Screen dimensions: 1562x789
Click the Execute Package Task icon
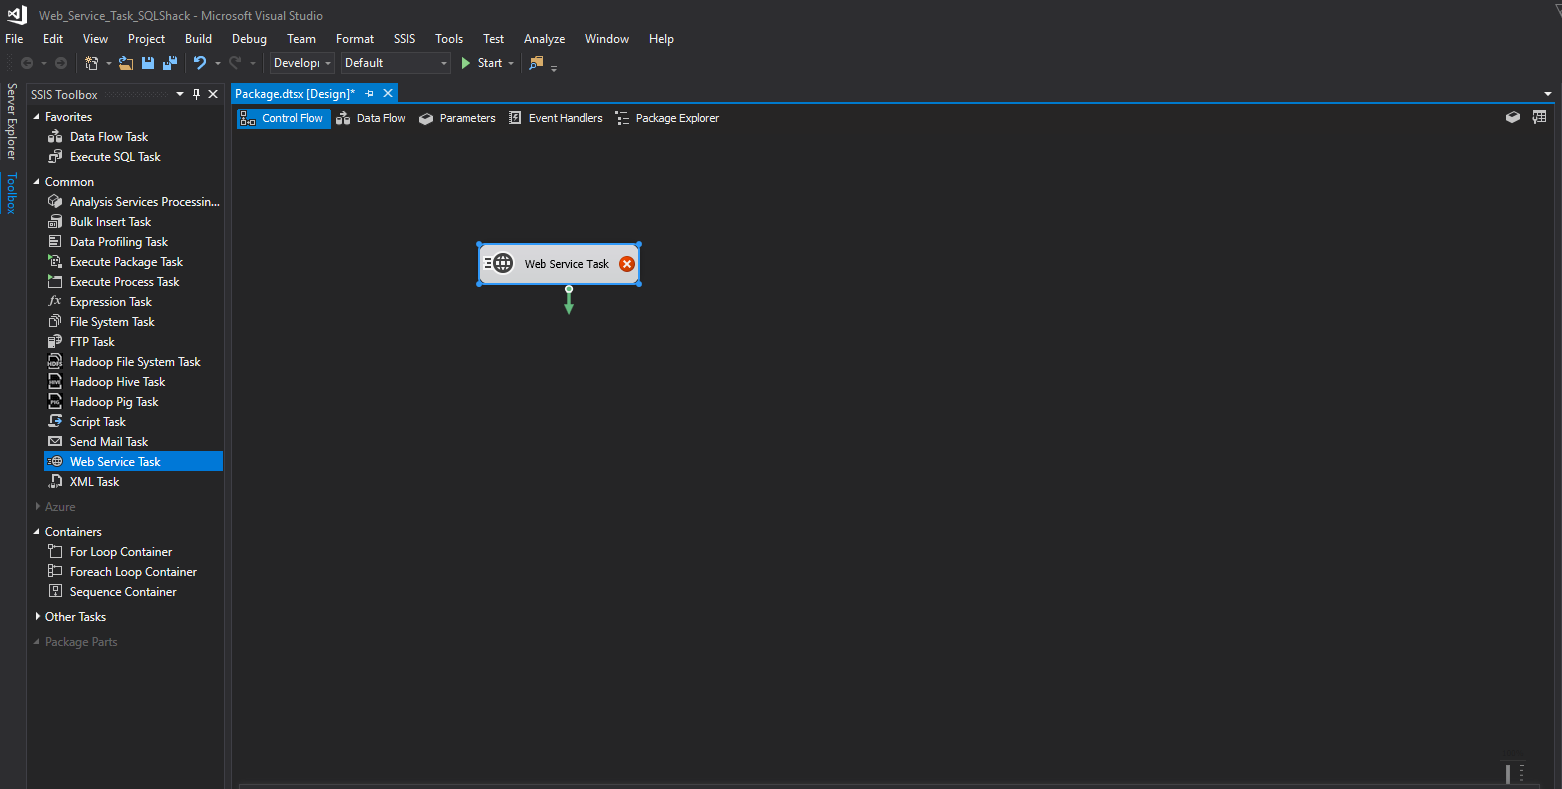(x=55, y=262)
